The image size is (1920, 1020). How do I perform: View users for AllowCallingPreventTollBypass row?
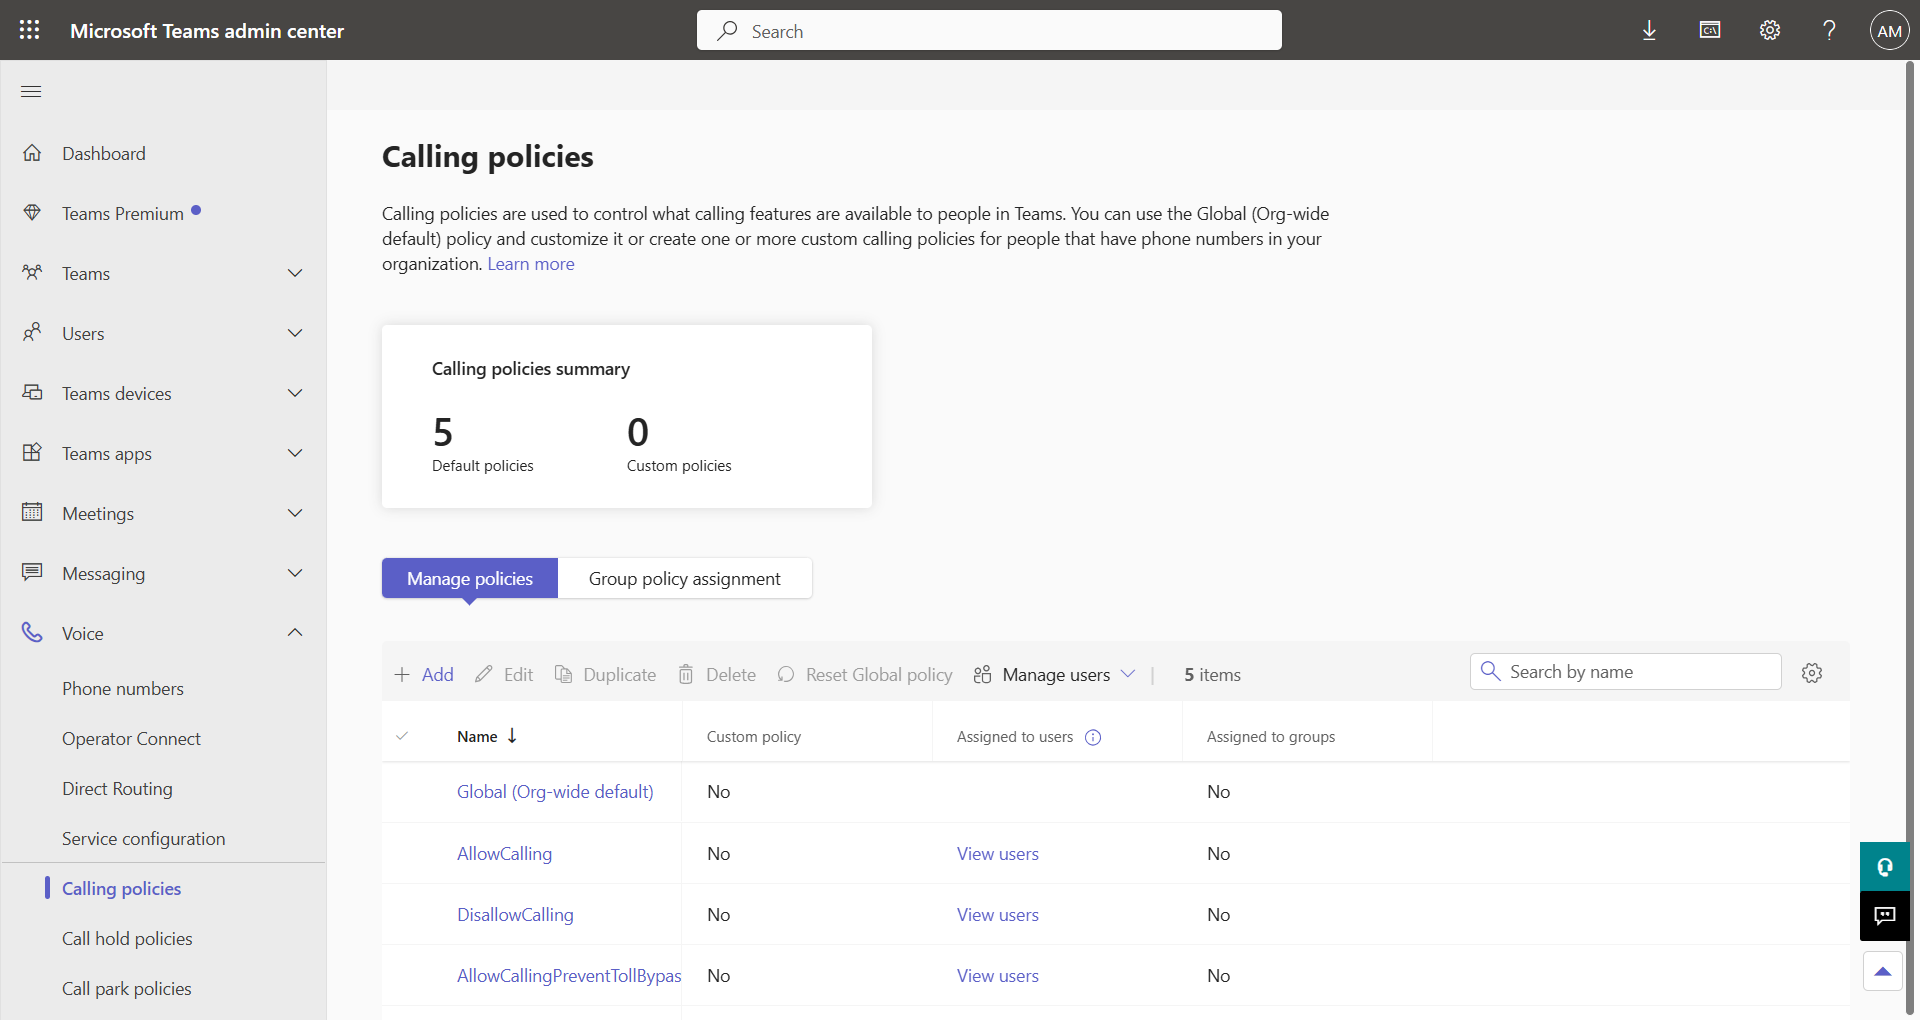(998, 976)
